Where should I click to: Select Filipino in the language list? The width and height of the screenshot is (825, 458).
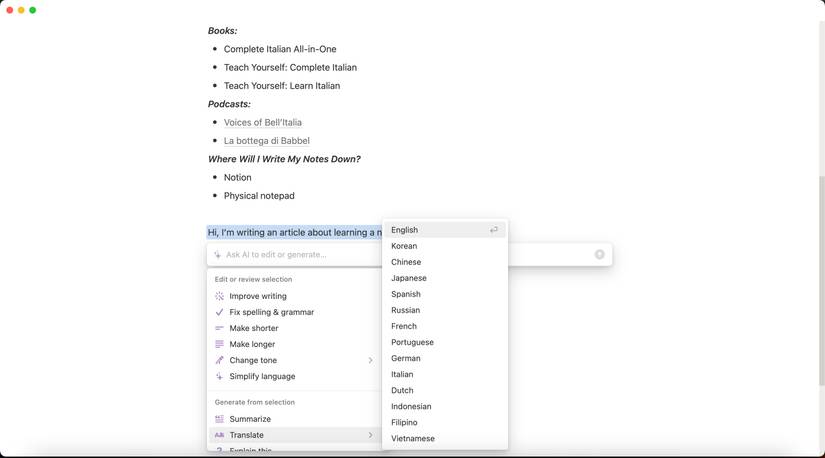coord(445,423)
